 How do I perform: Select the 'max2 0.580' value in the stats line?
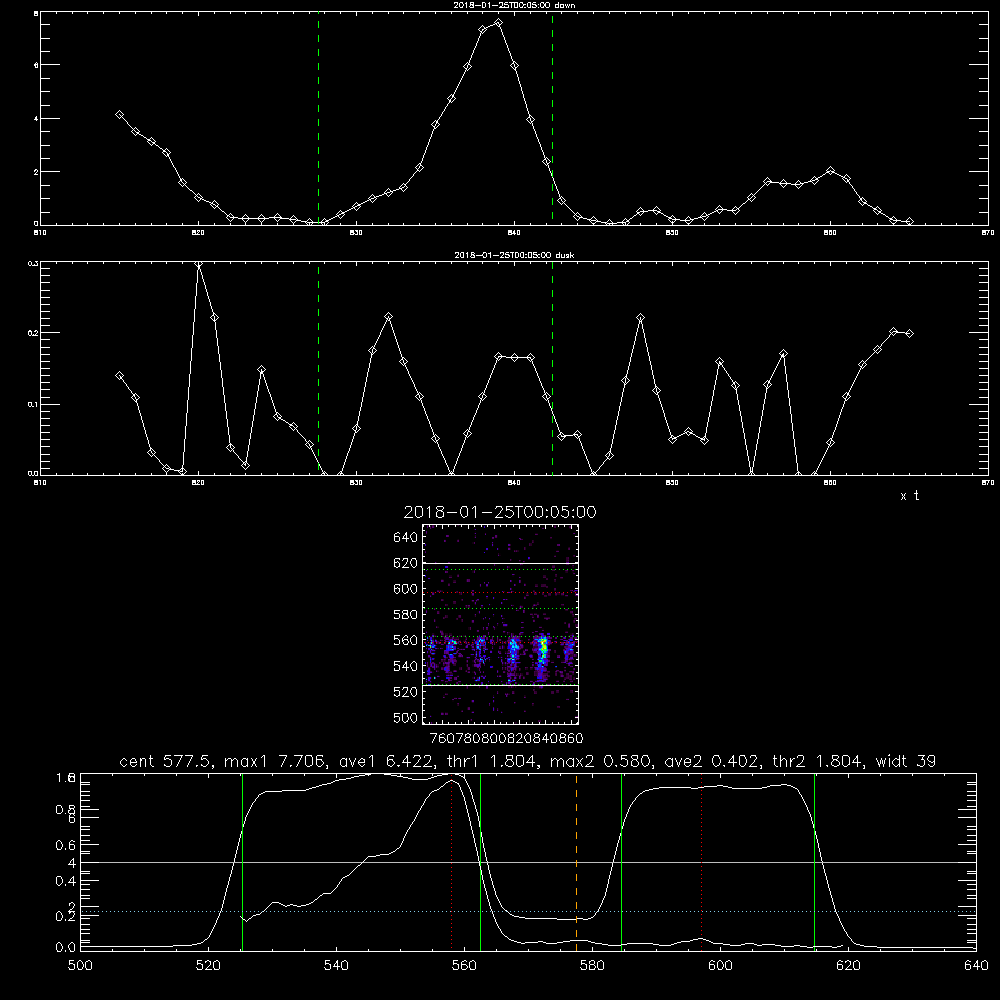[x=601, y=761]
